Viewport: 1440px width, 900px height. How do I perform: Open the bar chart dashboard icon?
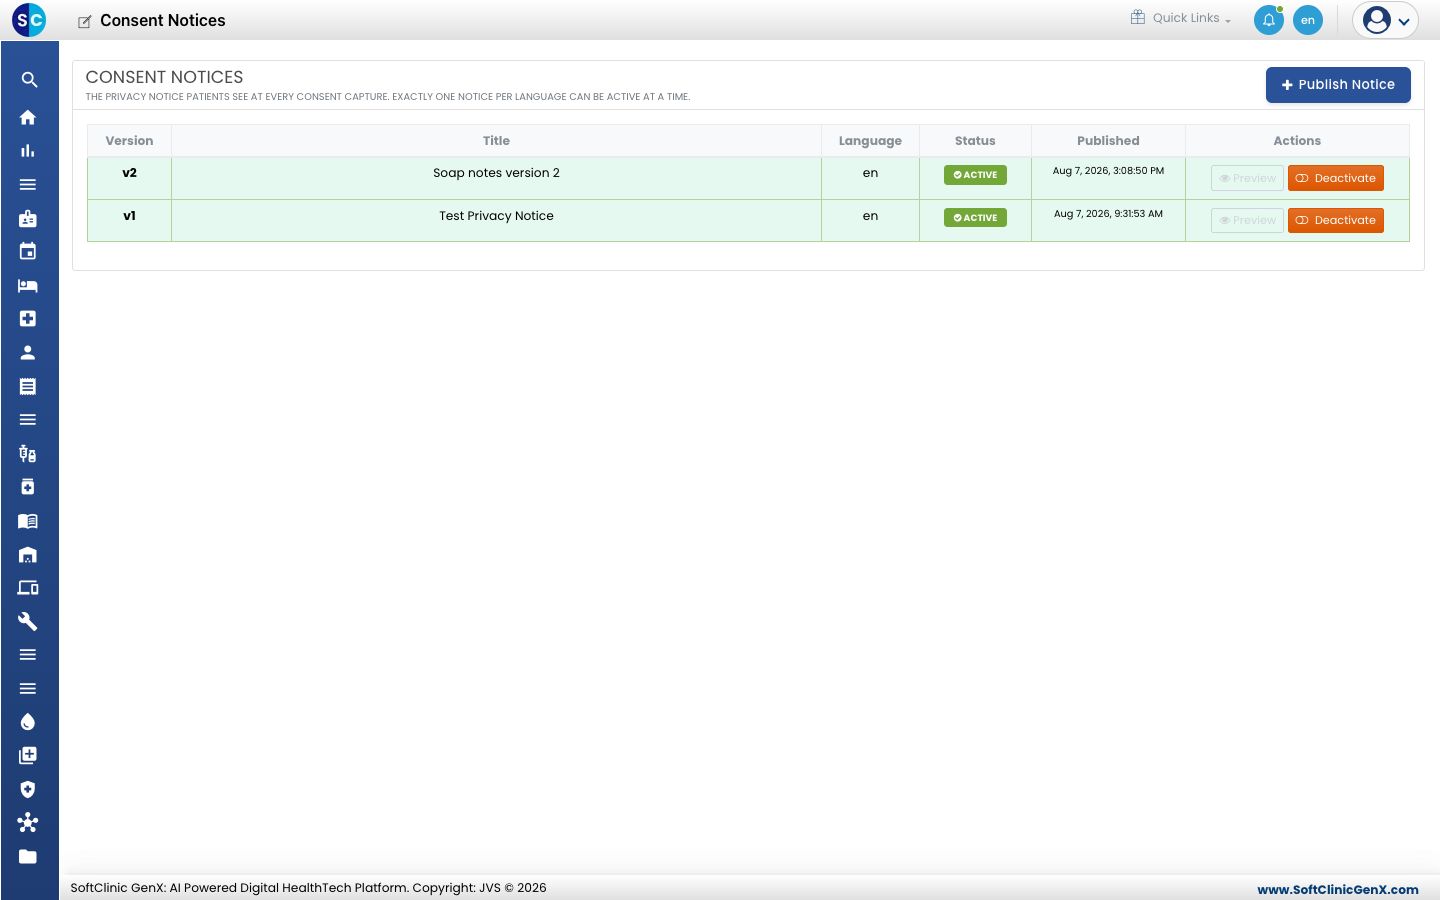coord(28,151)
